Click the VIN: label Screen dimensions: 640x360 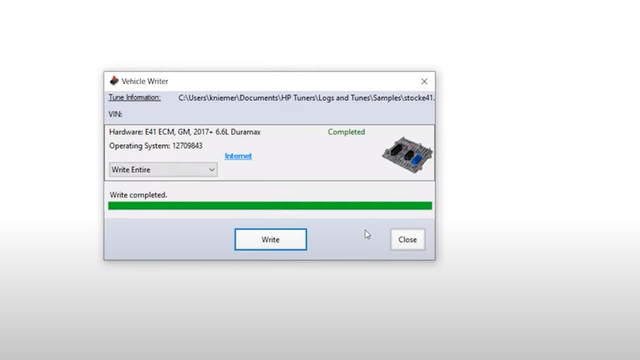(x=115, y=114)
